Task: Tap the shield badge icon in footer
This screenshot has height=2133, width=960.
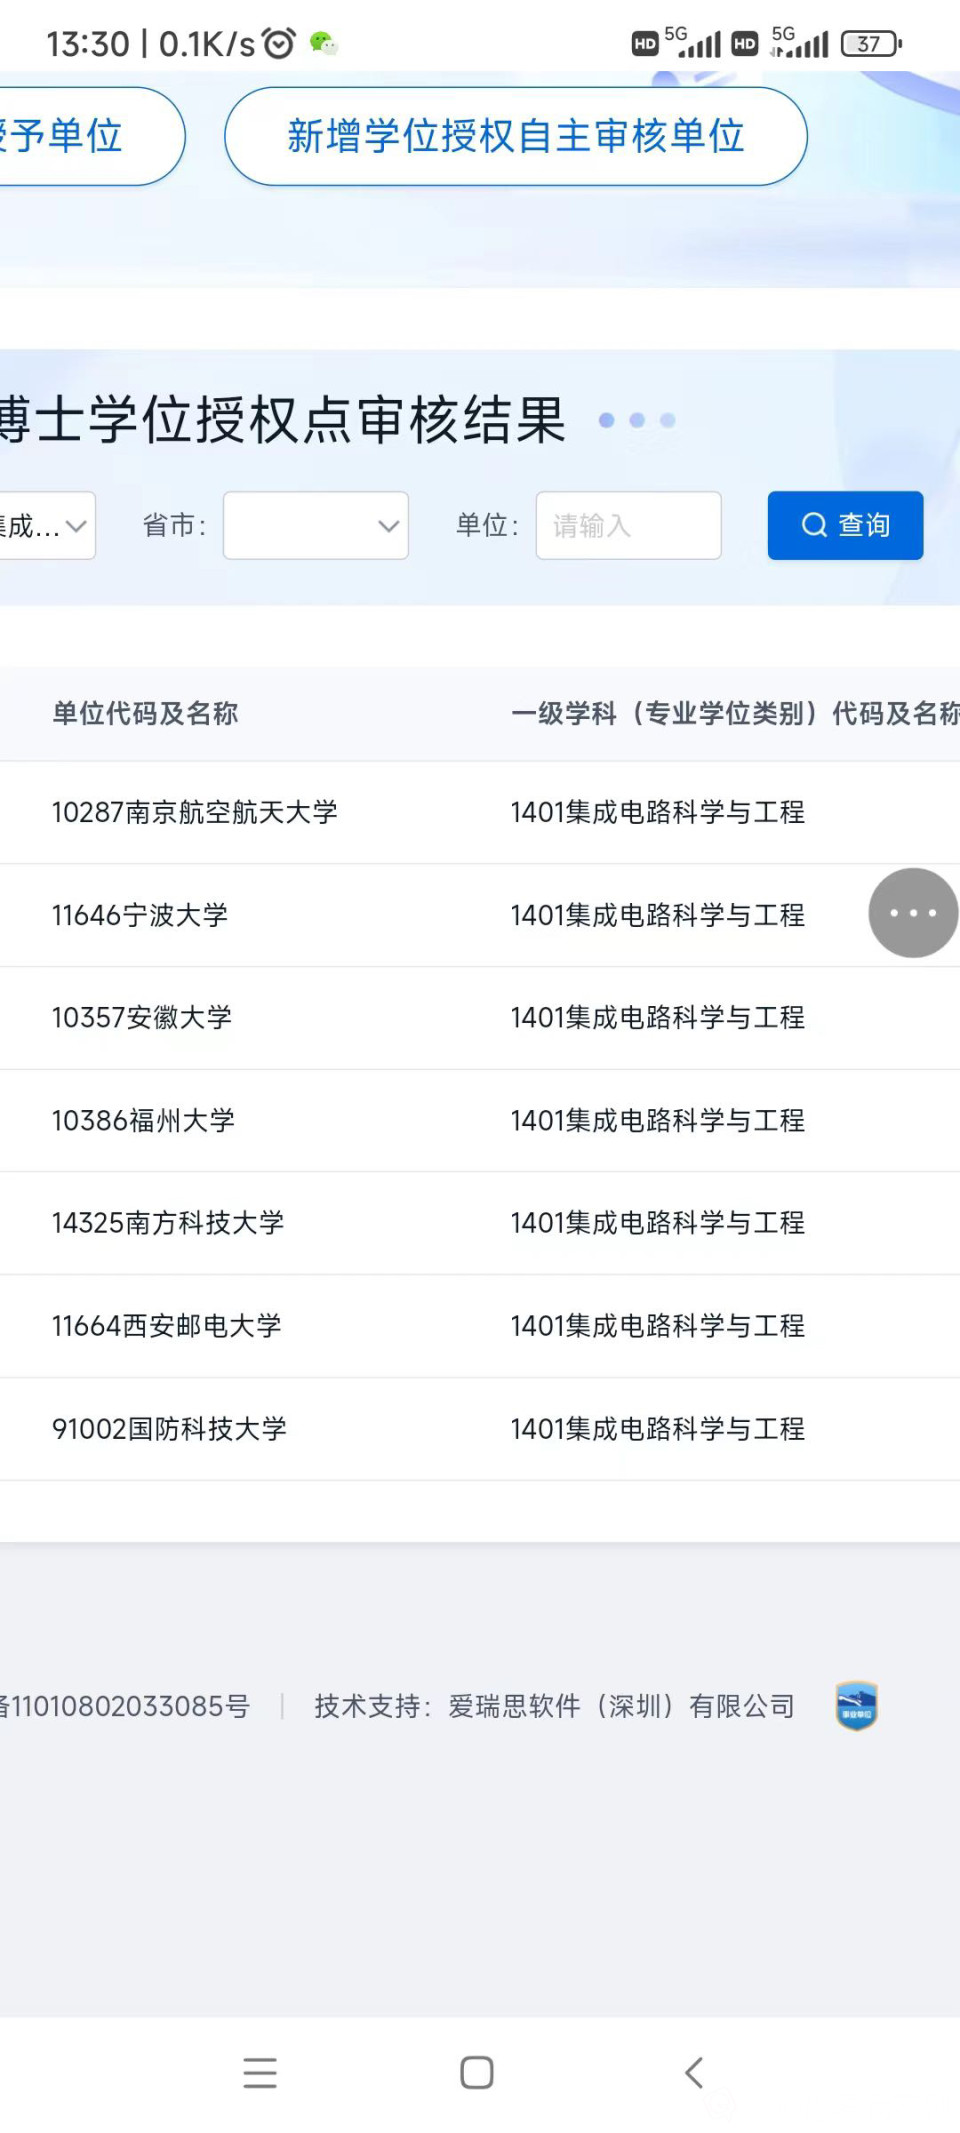Action: [856, 1705]
